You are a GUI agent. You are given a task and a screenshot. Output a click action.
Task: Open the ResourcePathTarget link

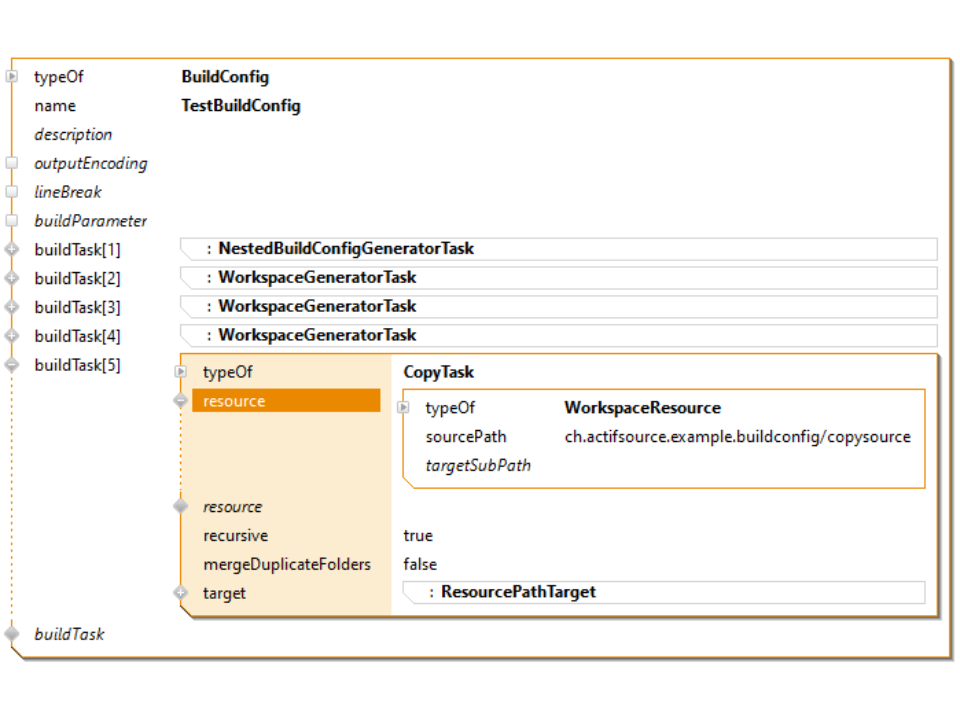(518, 592)
